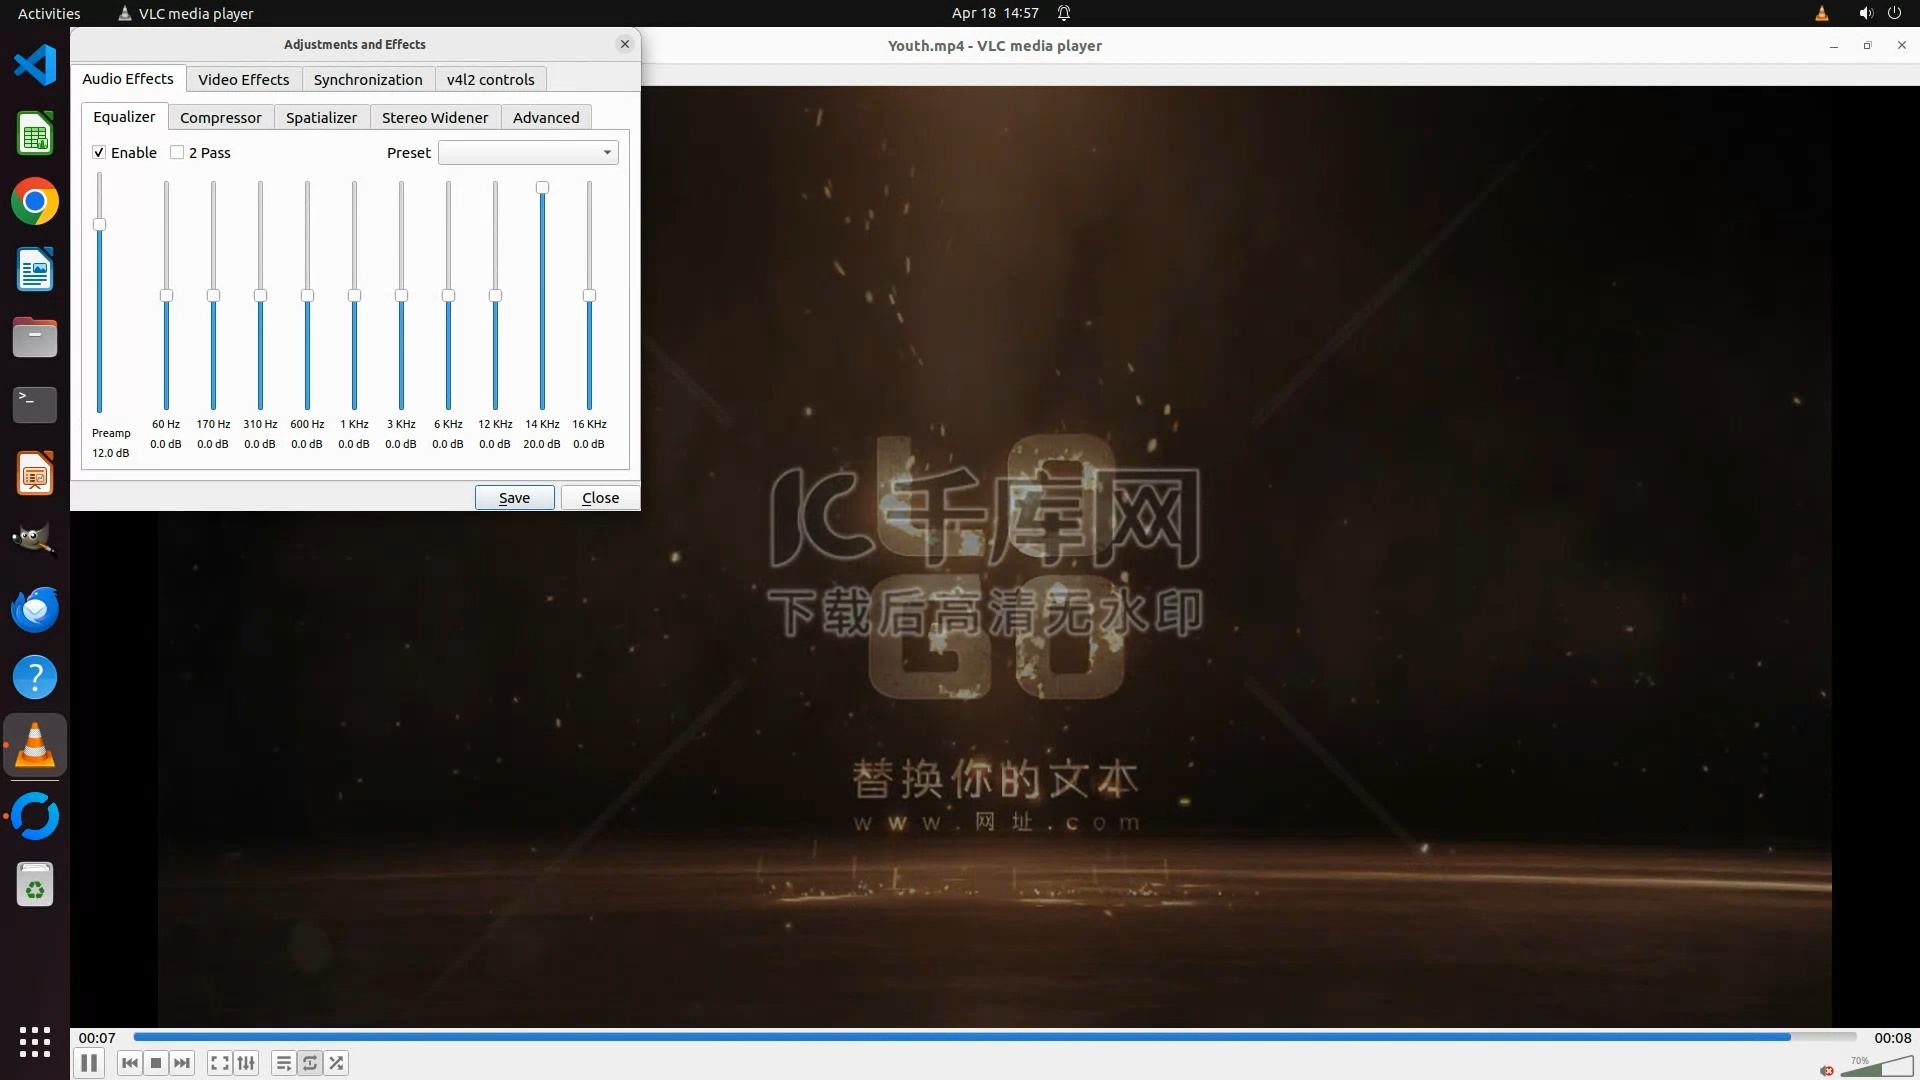Toggle fullscreen video mode

pos(220,1063)
